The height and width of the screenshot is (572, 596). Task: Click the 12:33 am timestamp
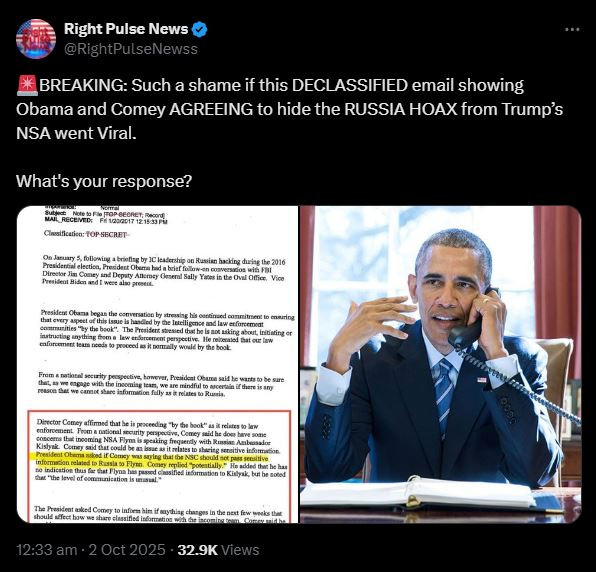coord(46,550)
